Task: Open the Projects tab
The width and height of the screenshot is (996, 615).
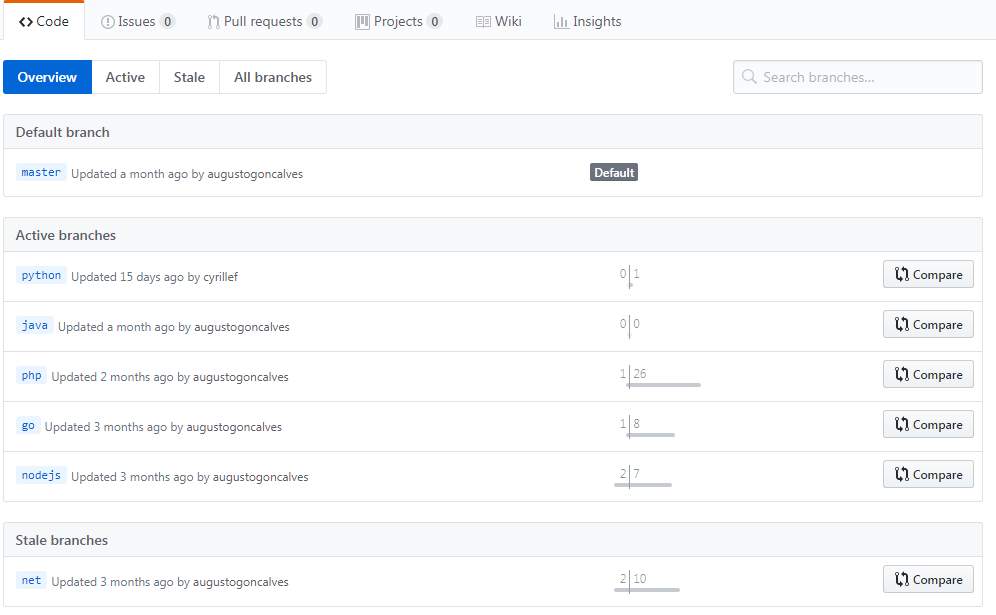Action: point(398,21)
